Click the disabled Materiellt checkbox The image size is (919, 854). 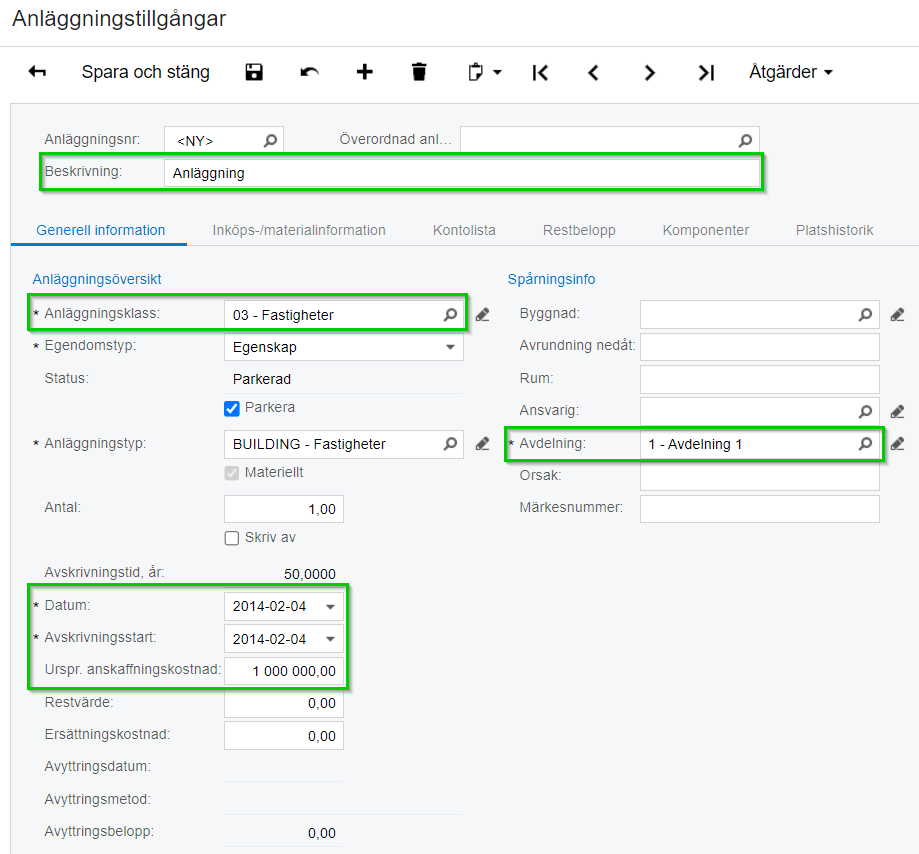(232, 473)
